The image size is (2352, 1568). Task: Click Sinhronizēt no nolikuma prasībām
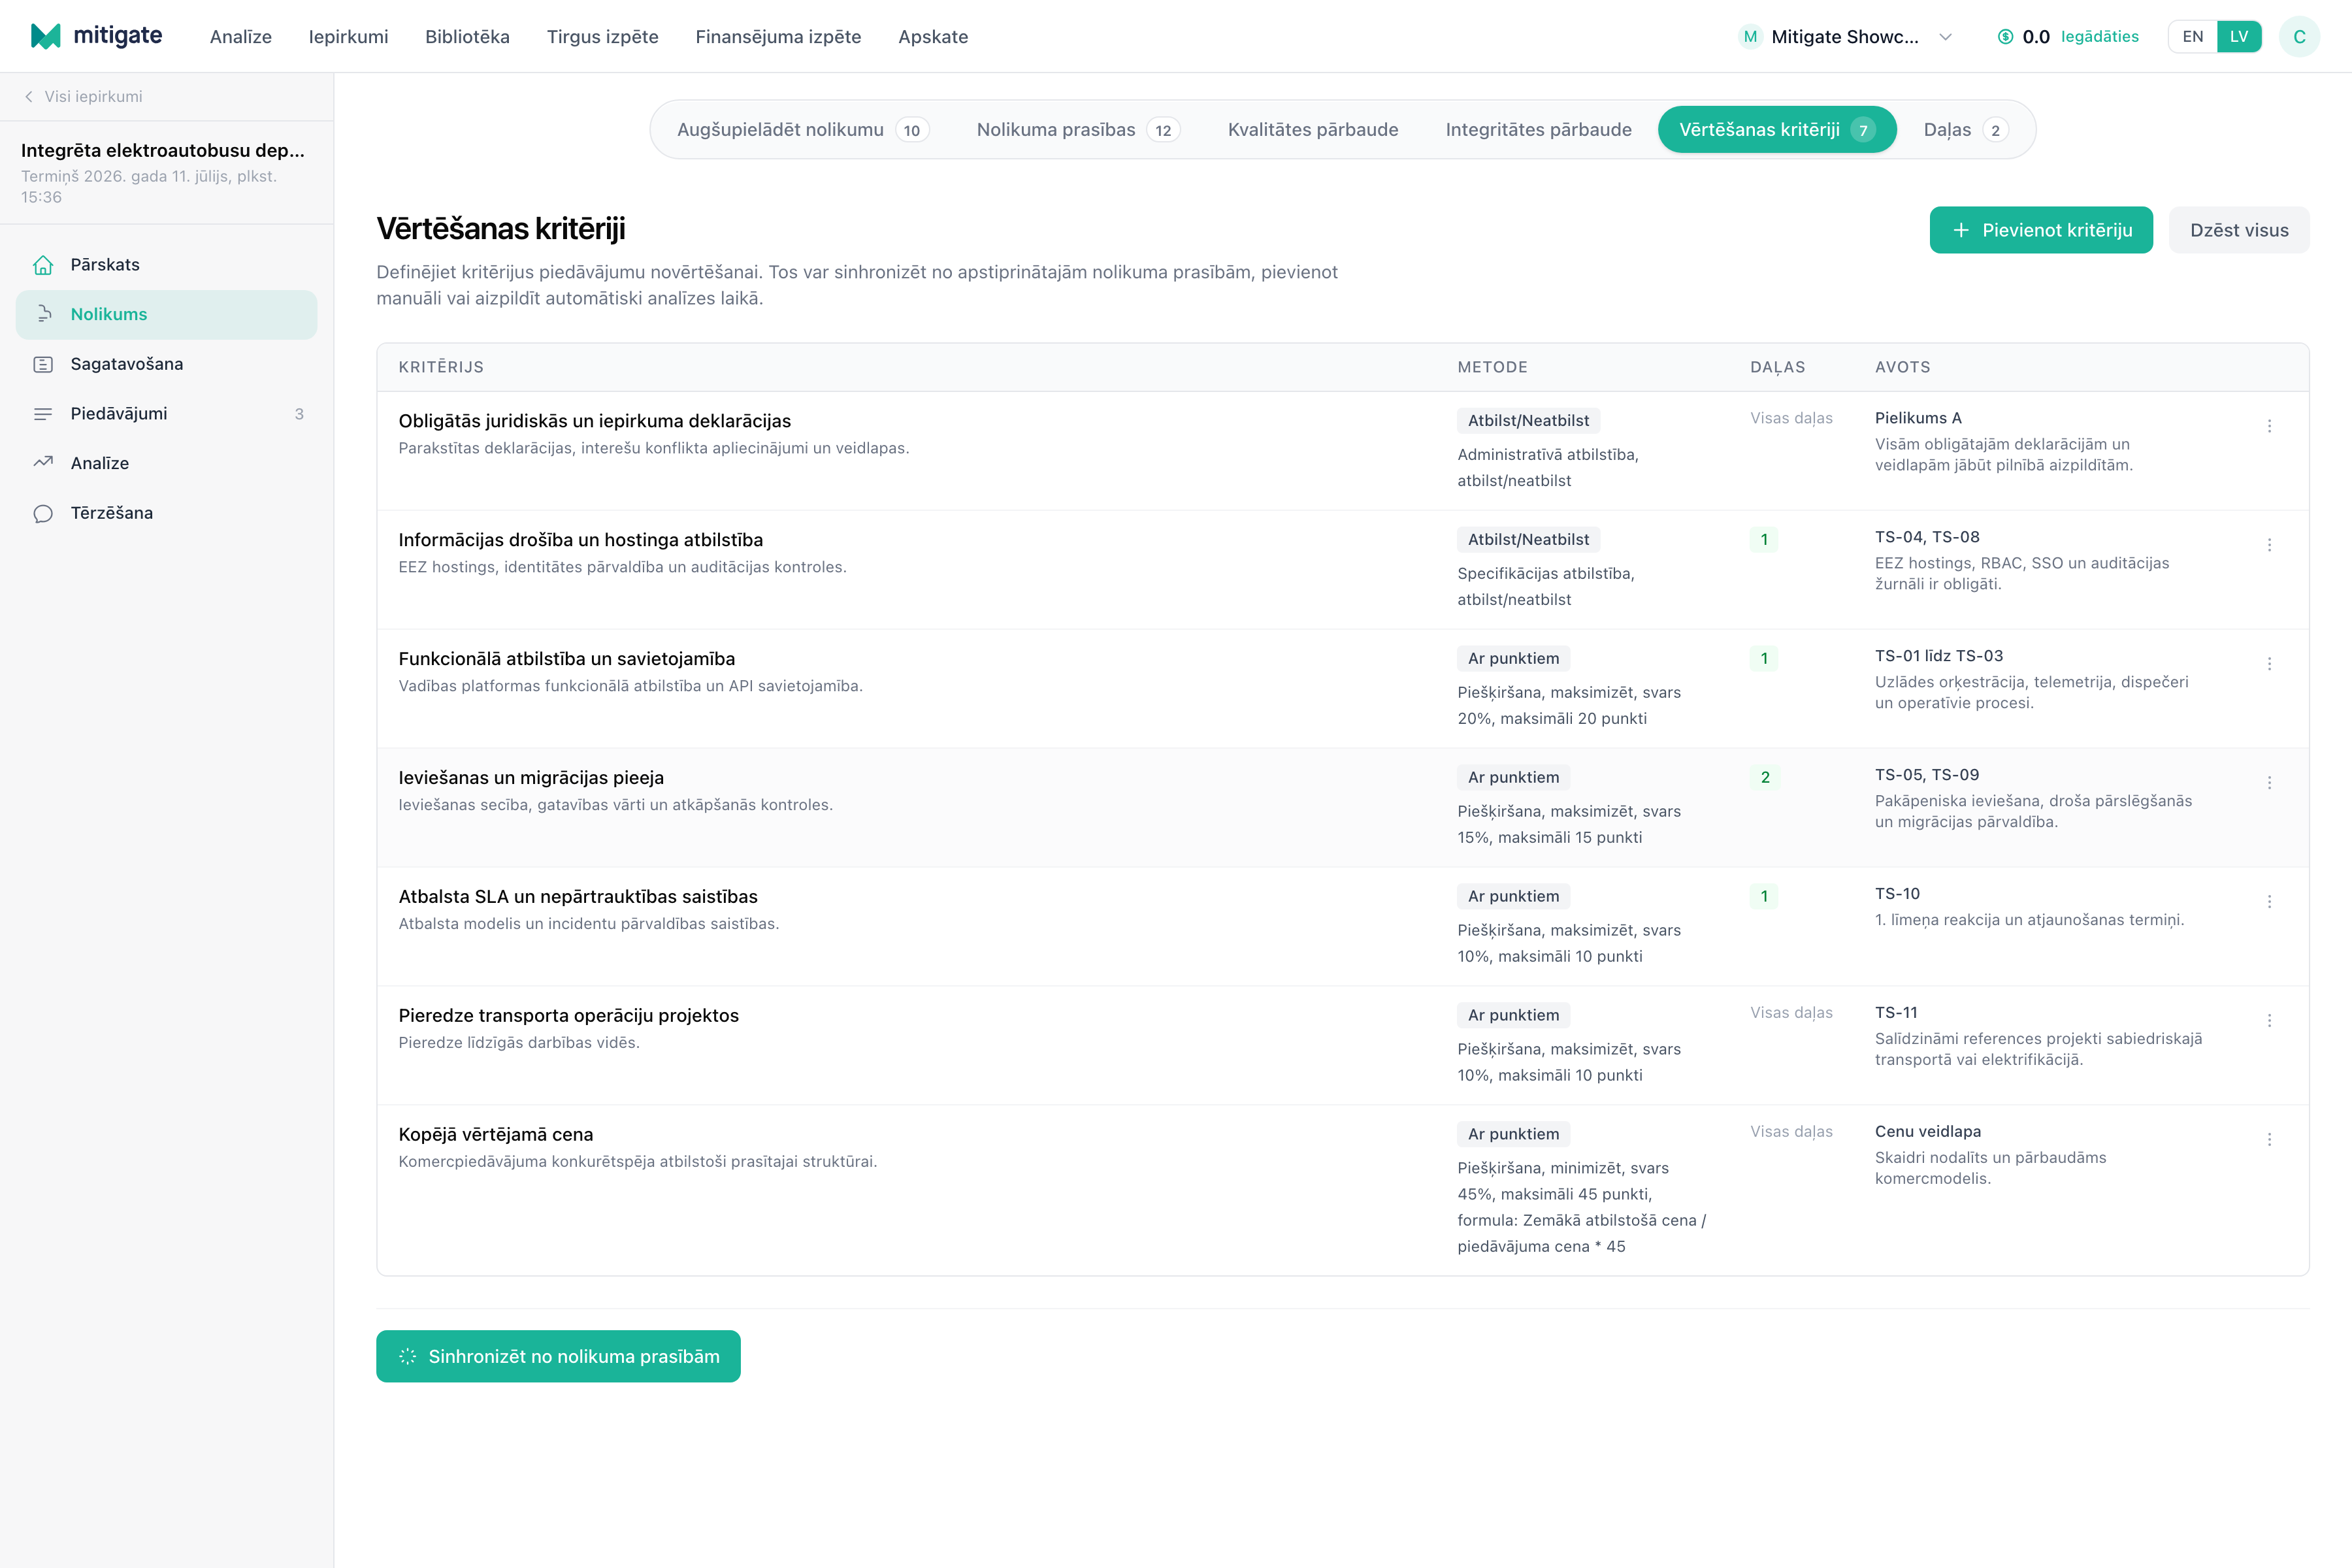pos(558,1356)
